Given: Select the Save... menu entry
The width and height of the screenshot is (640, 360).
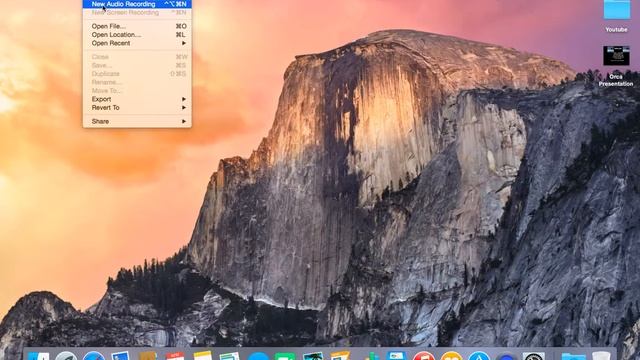Looking at the screenshot, I should pos(137,65).
